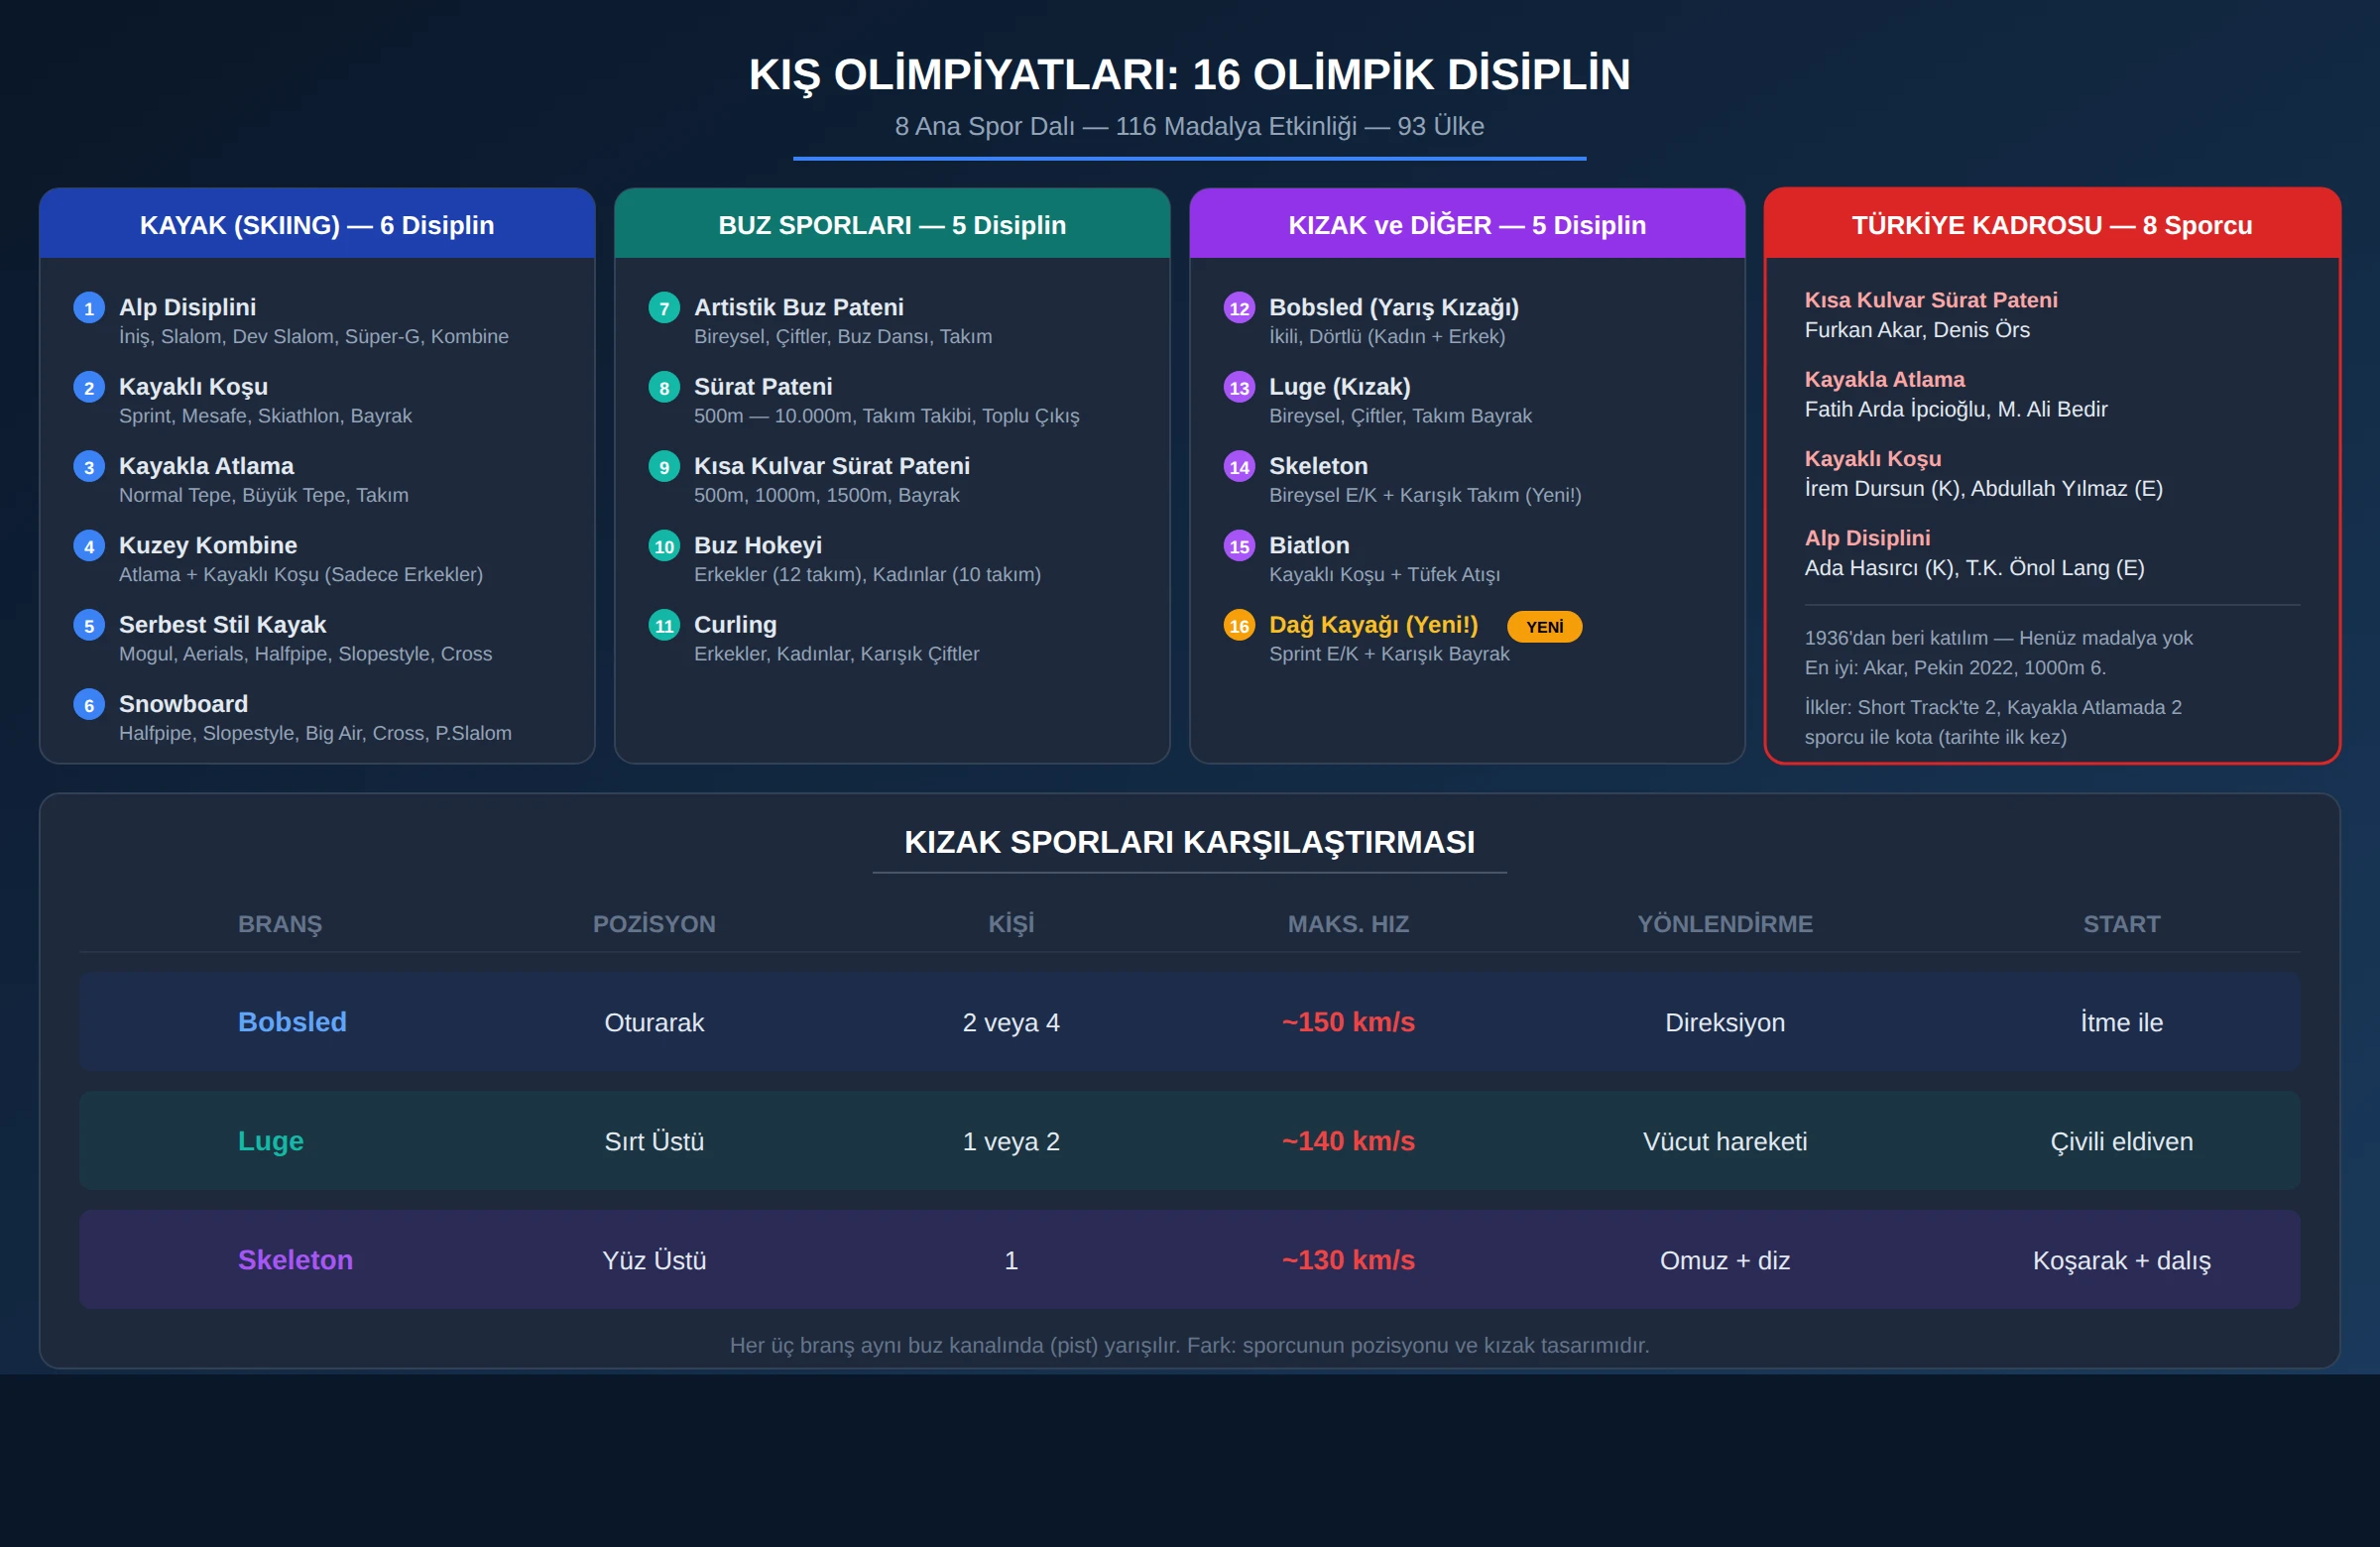Open the TÜRKİYE KADROSU panel tab

tap(2052, 224)
